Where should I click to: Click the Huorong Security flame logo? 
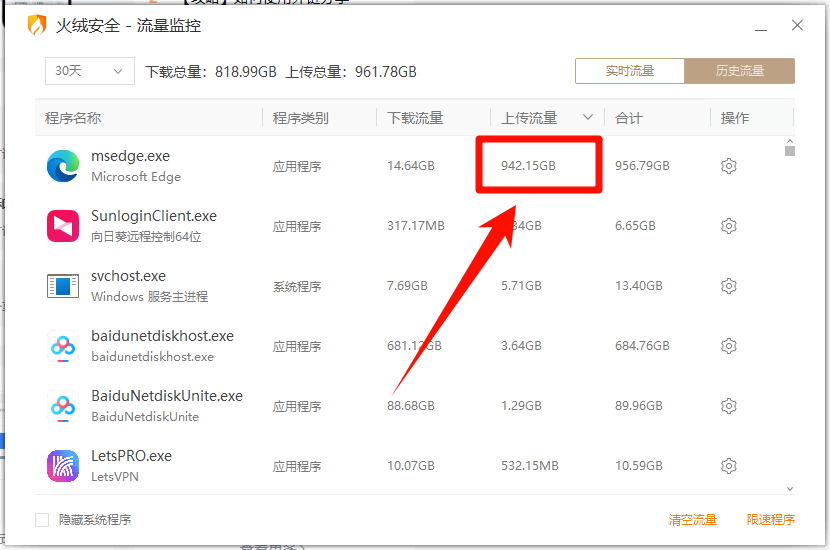click(x=37, y=25)
